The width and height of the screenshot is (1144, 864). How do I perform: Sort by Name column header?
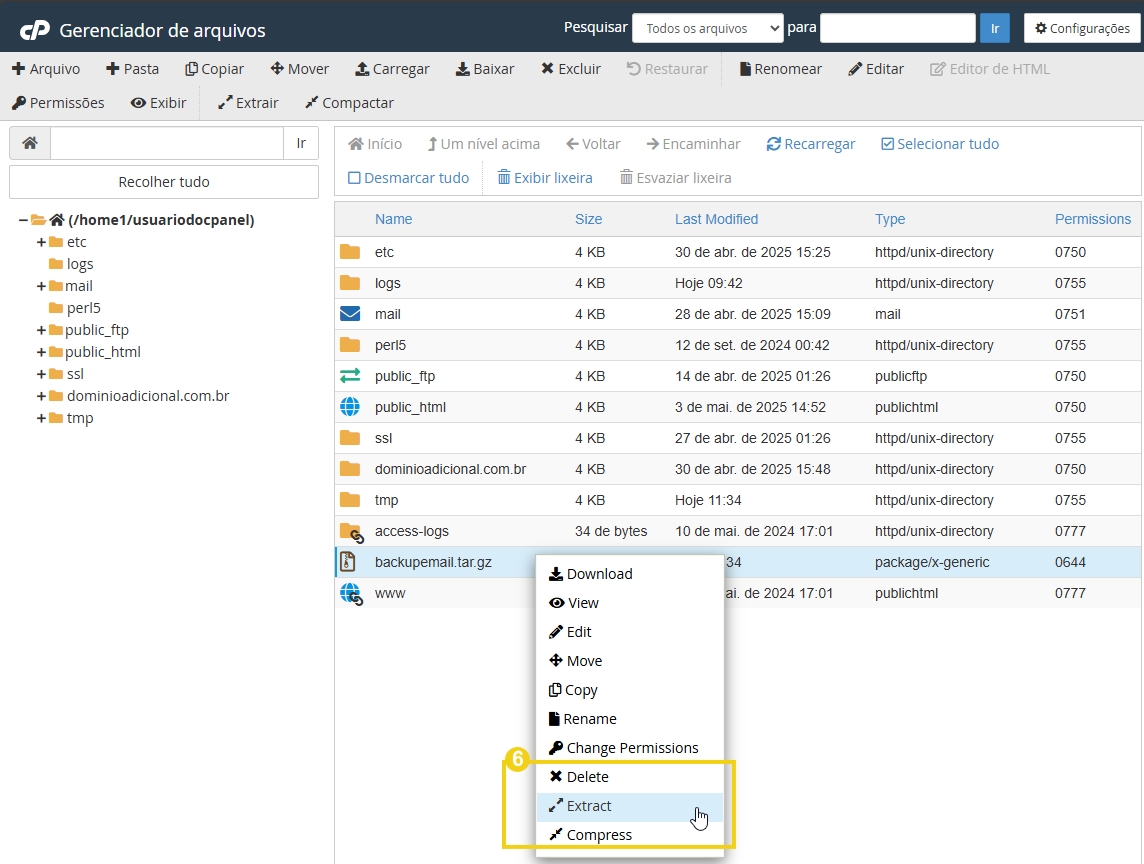click(x=393, y=219)
